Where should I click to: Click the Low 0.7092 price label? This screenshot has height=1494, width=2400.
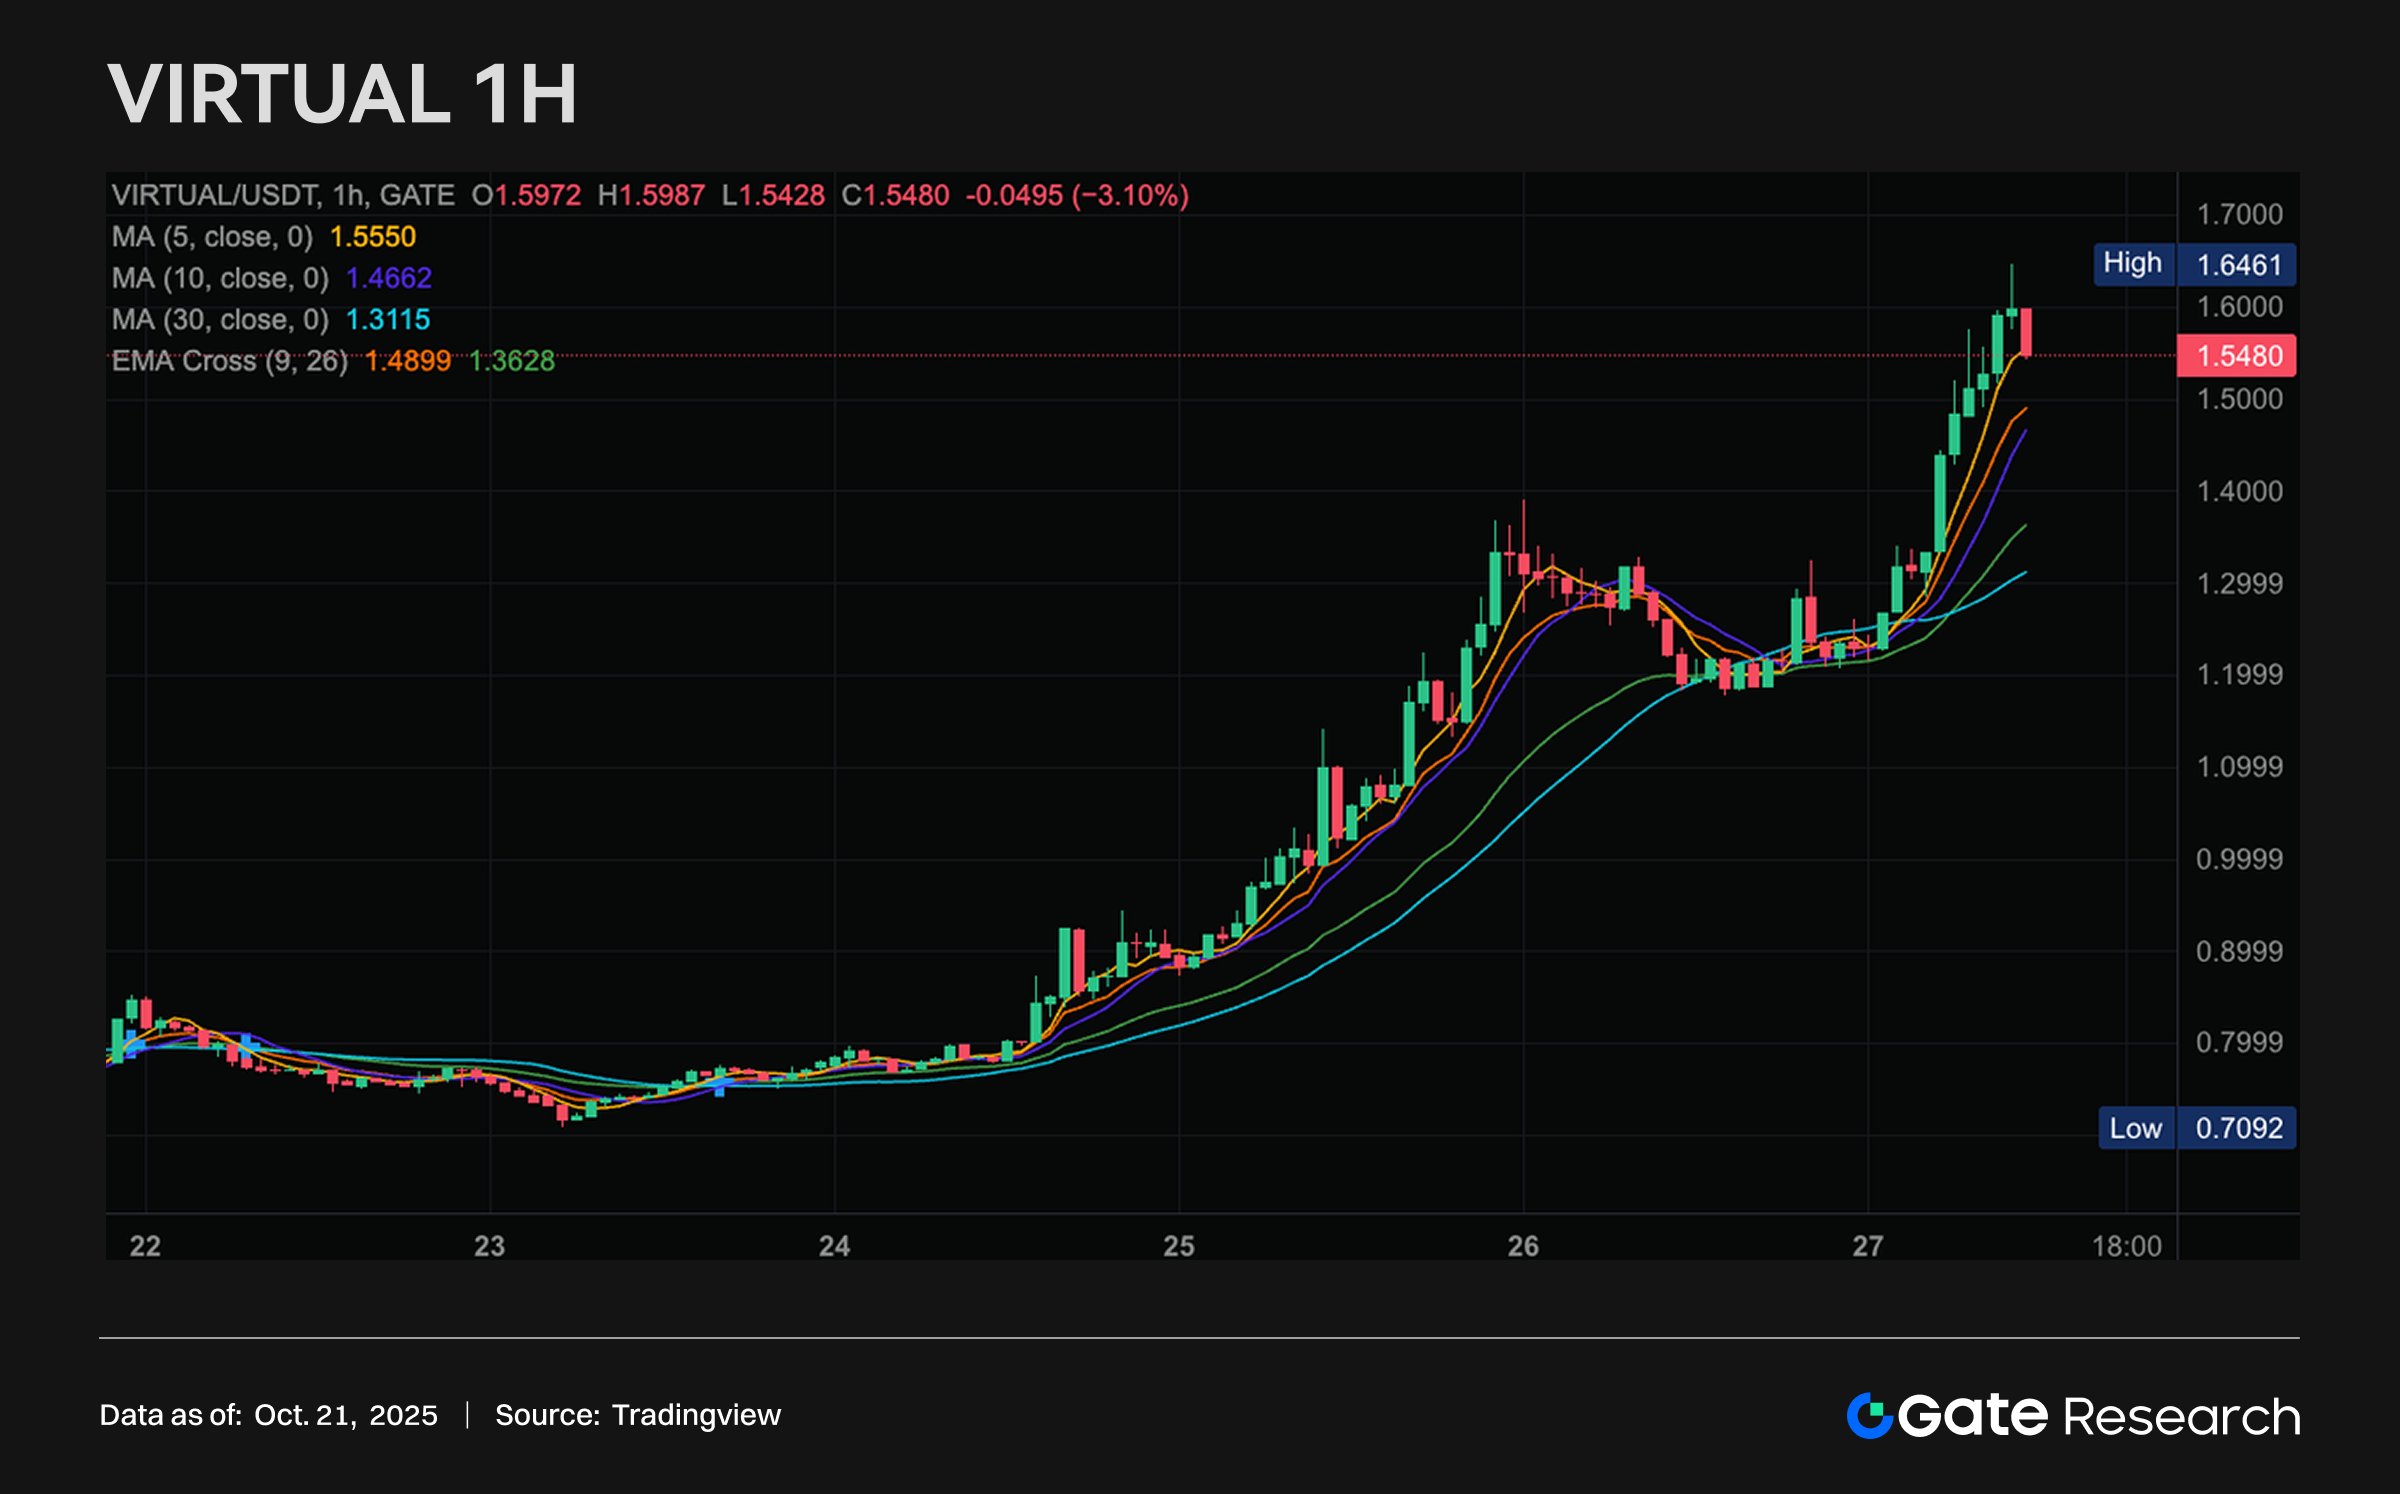tap(2196, 1128)
